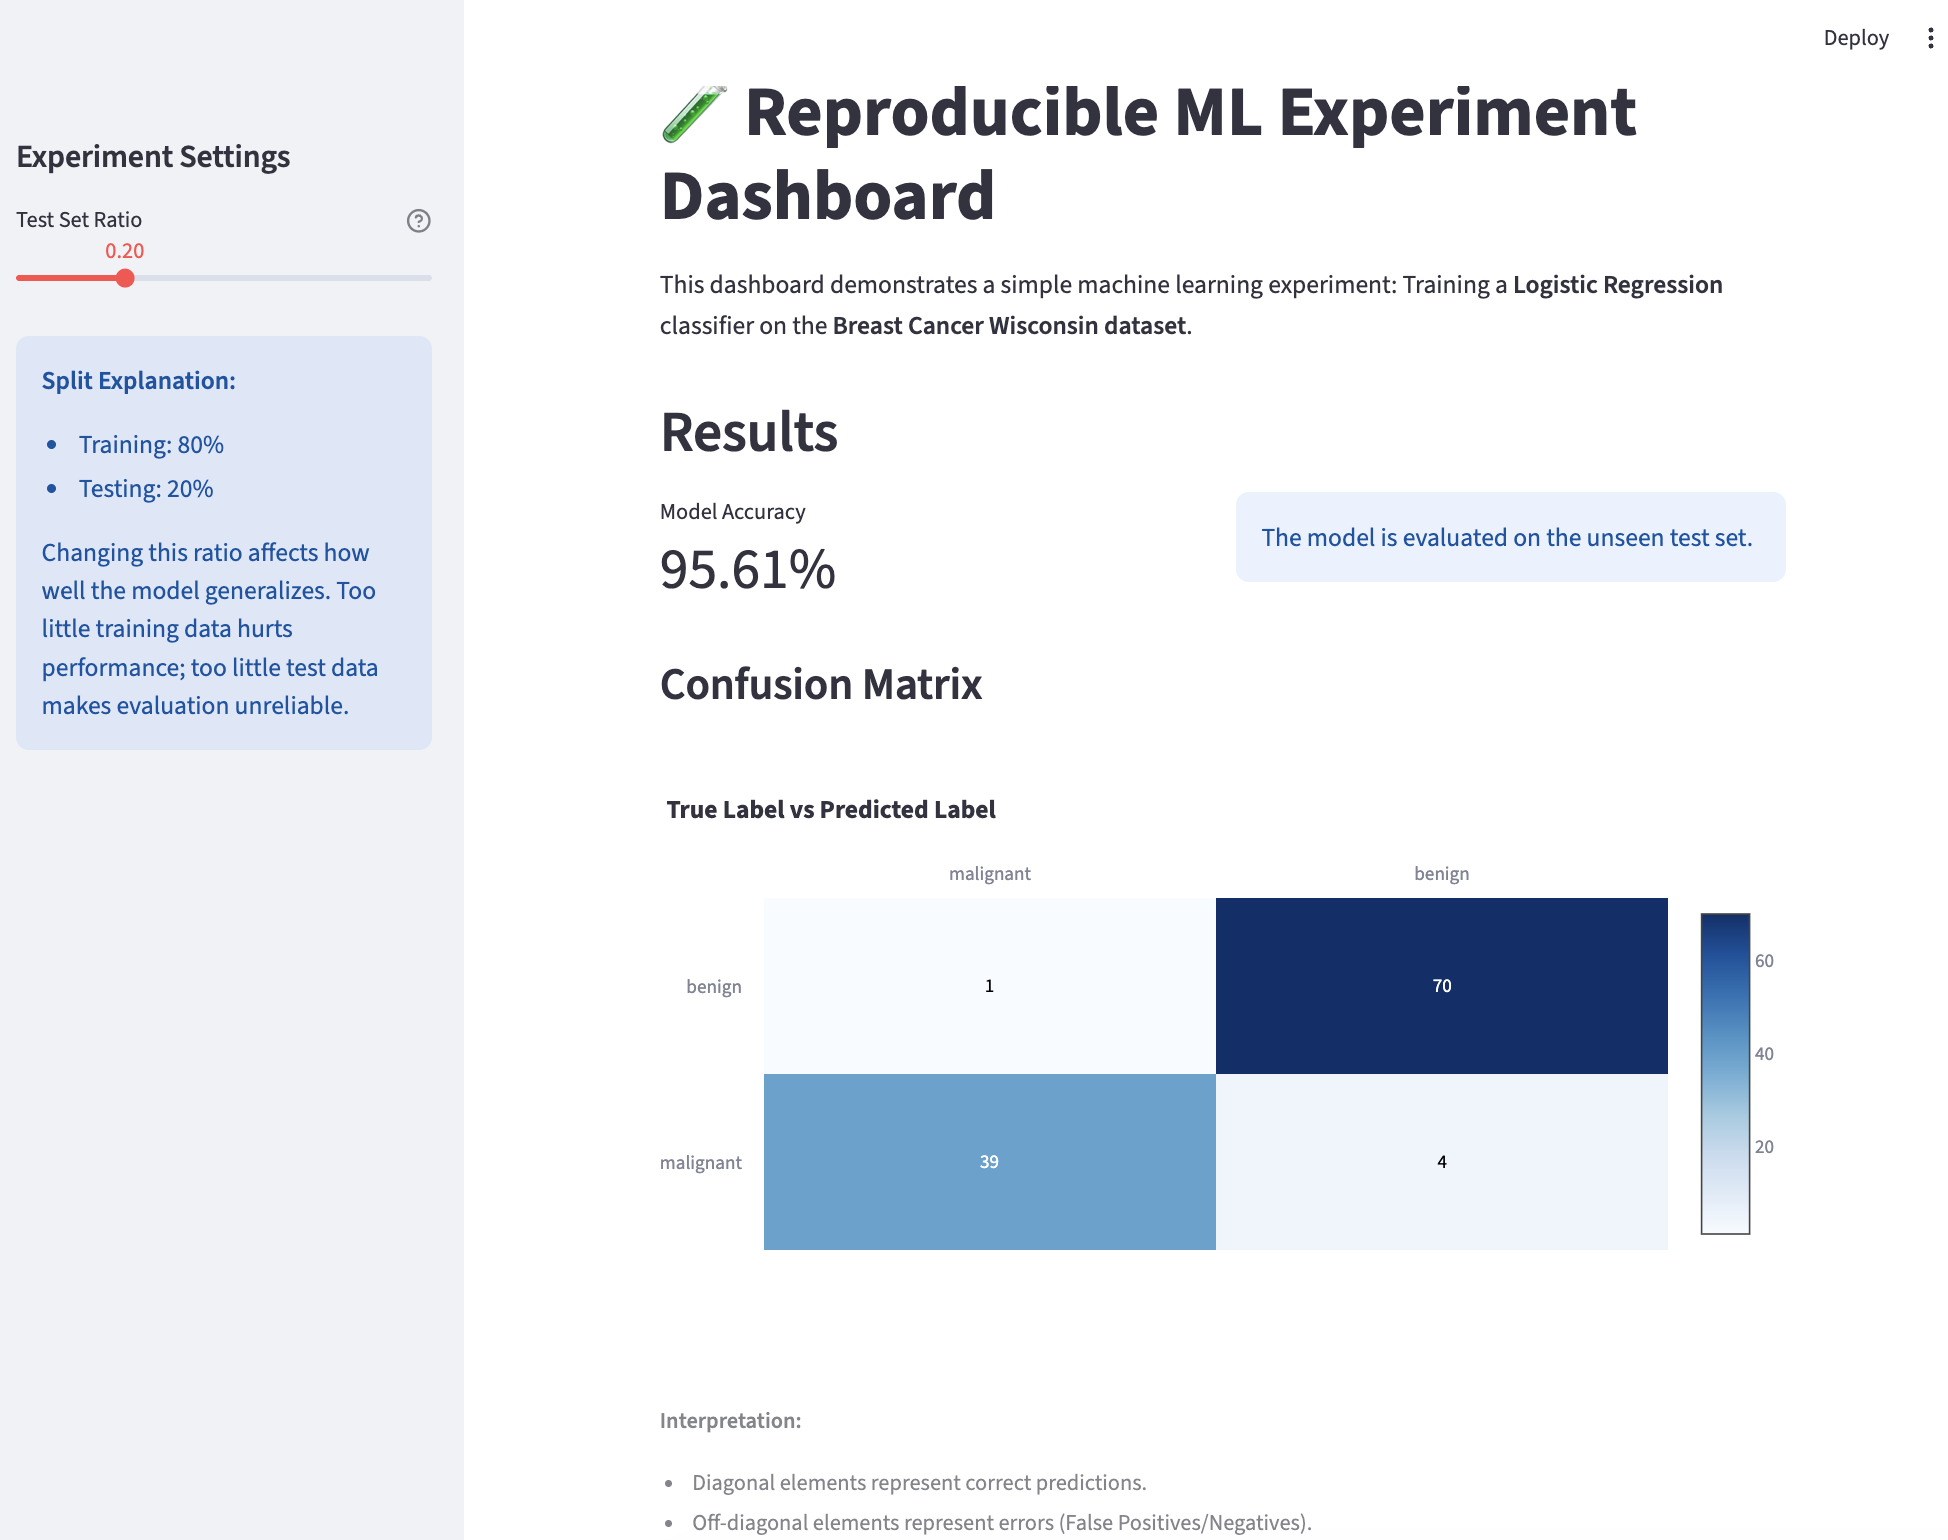
Task: Click the confusion matrix cell showing 4
Action: 1441,1162
